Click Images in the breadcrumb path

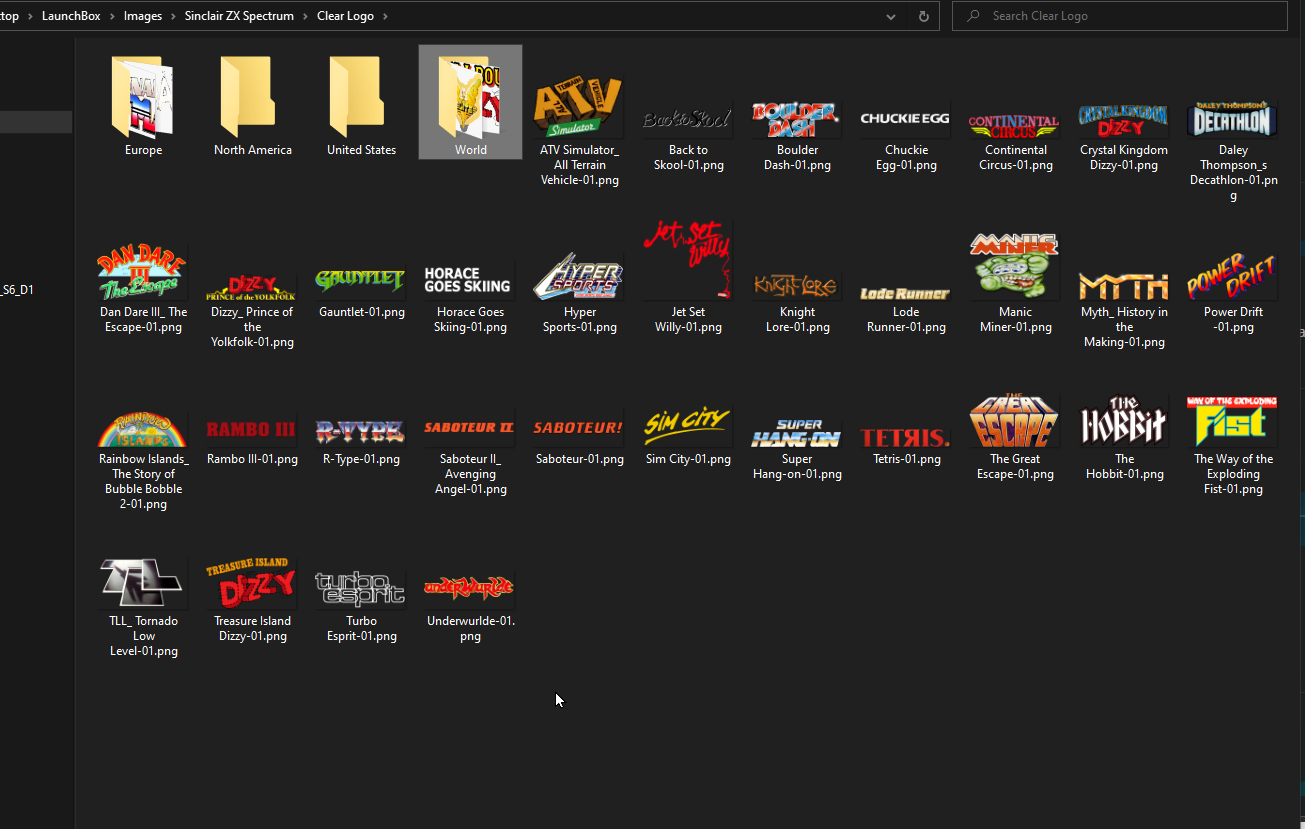pyautogui.click(x=143, y=16)
